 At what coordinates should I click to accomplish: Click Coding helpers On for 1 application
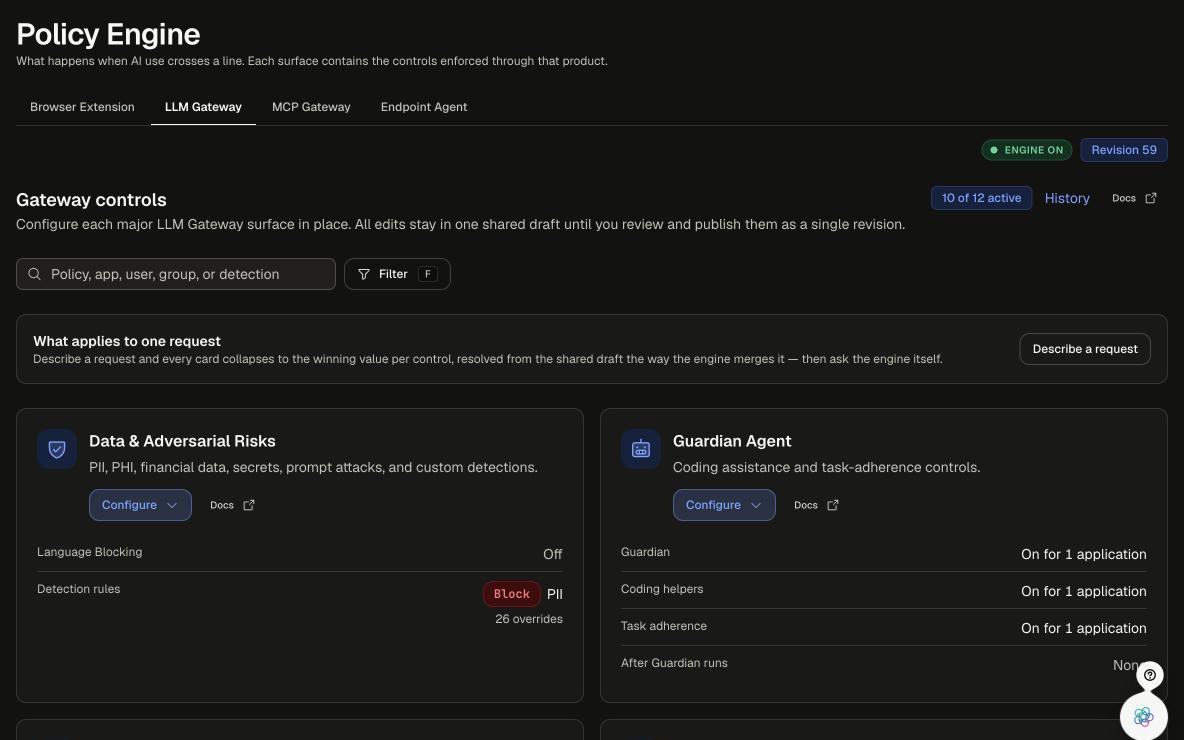pyautogui.click(x=1084, y=591)
